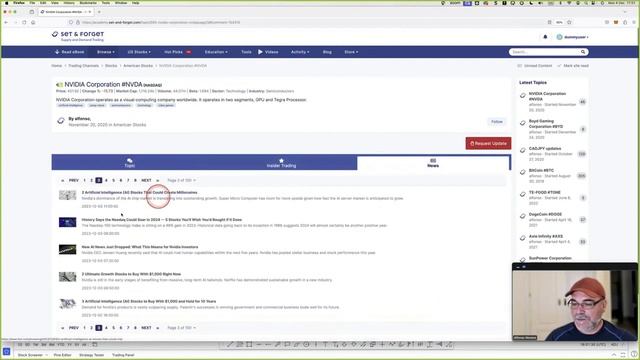Viewport: 640px width, 360px height.
Task: Click NEXT in the top pagination
Action: click(x=146, y=180)
